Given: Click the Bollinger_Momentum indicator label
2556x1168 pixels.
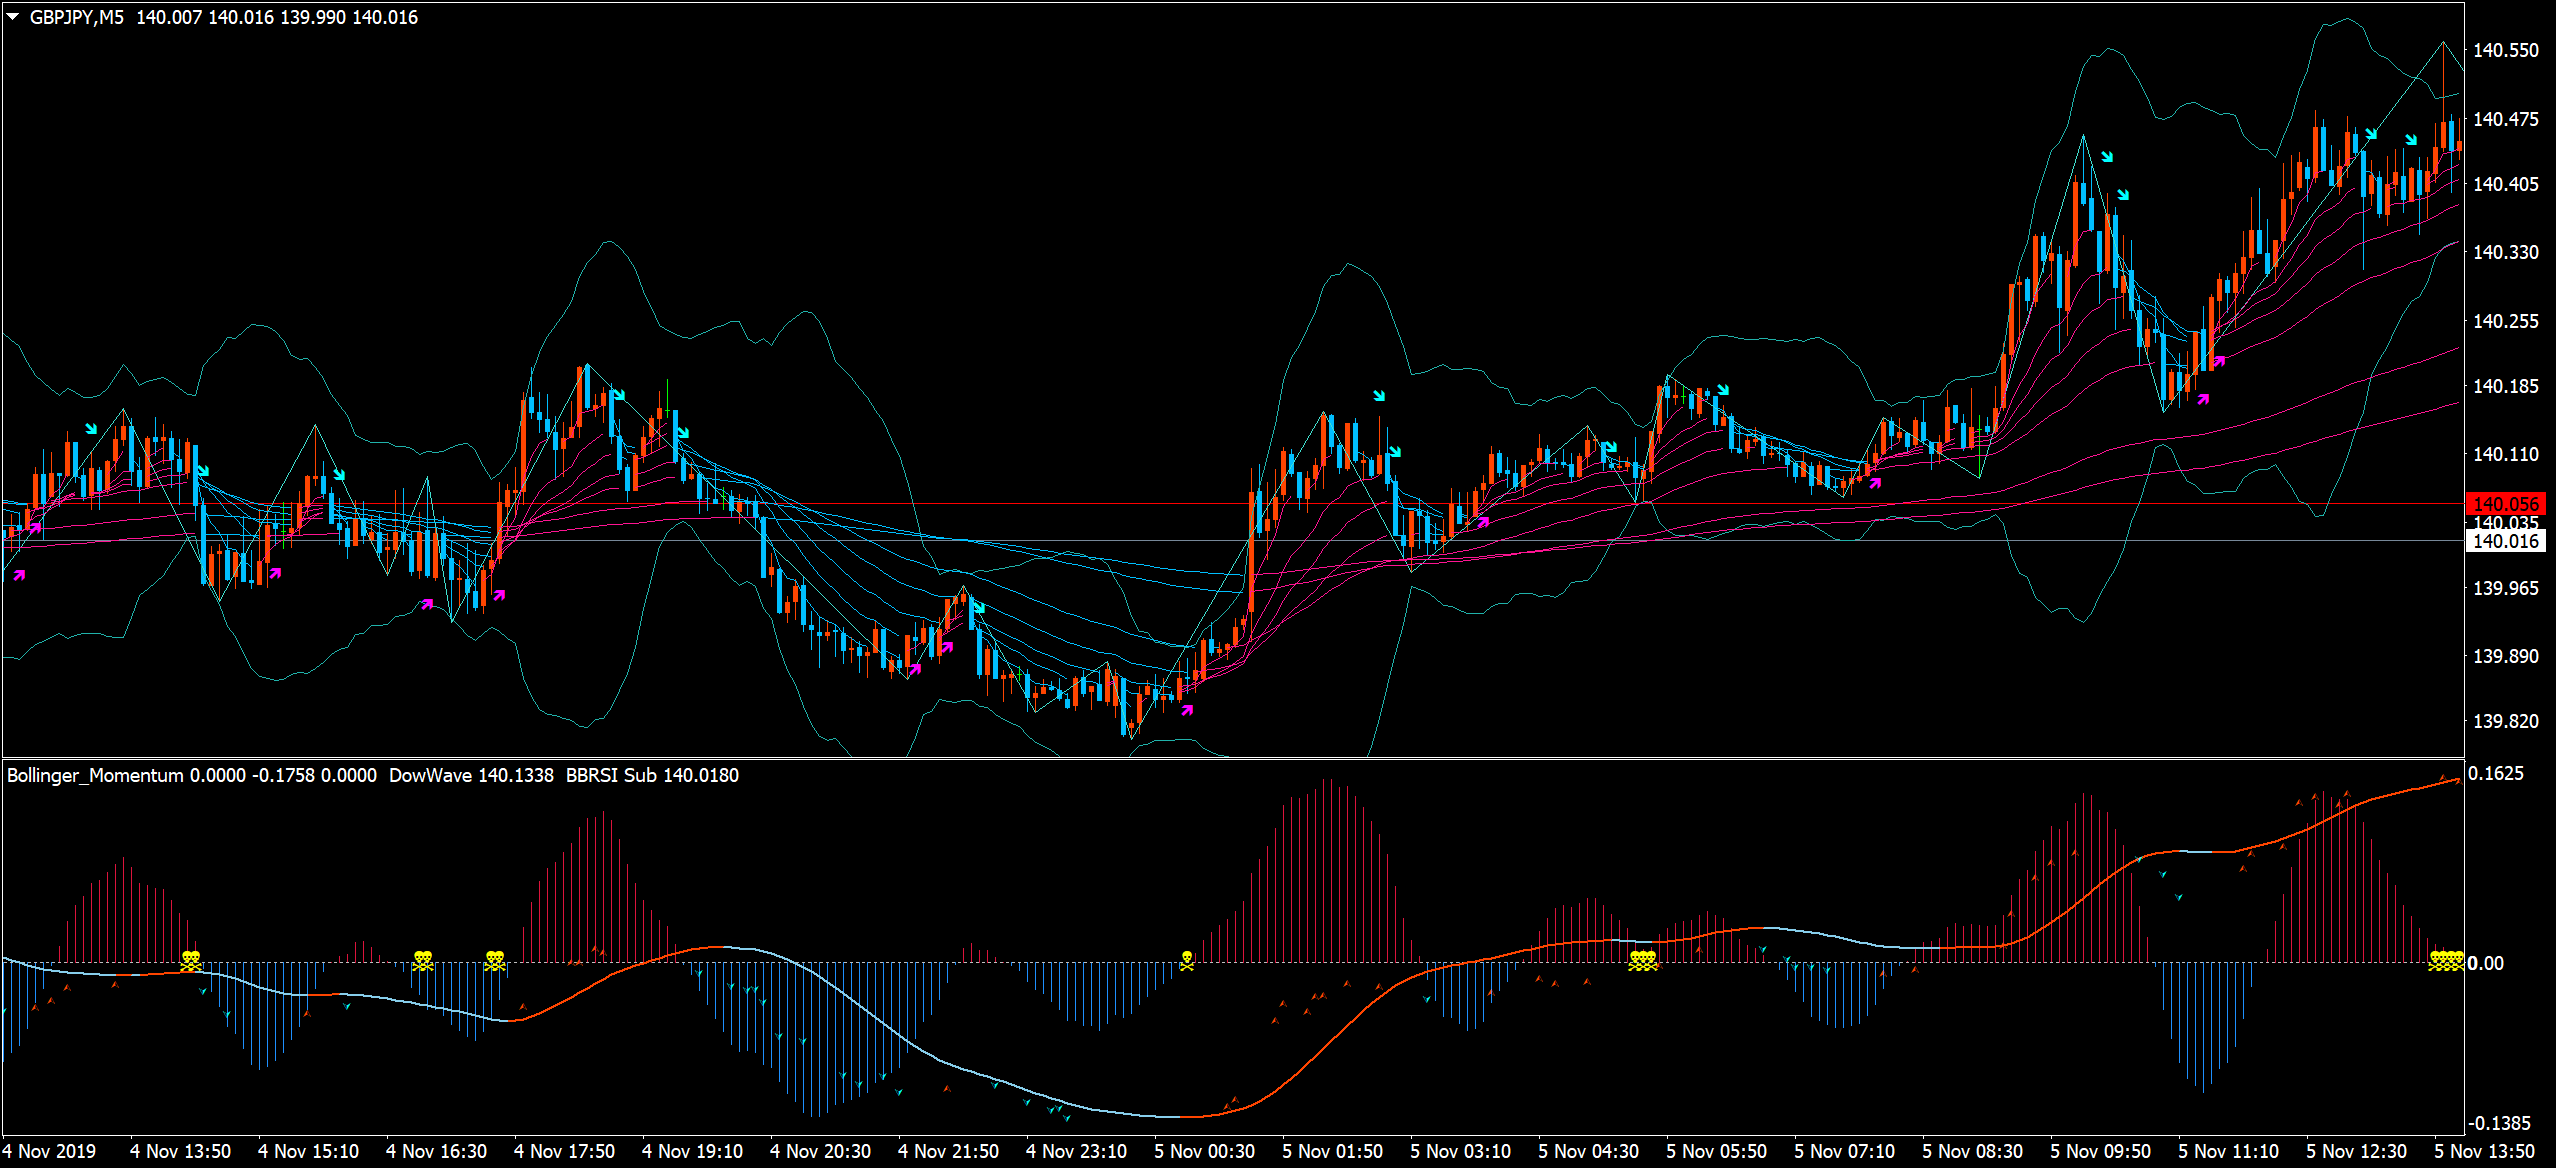Looking at the screenshot, I should [x=95, y=775].
